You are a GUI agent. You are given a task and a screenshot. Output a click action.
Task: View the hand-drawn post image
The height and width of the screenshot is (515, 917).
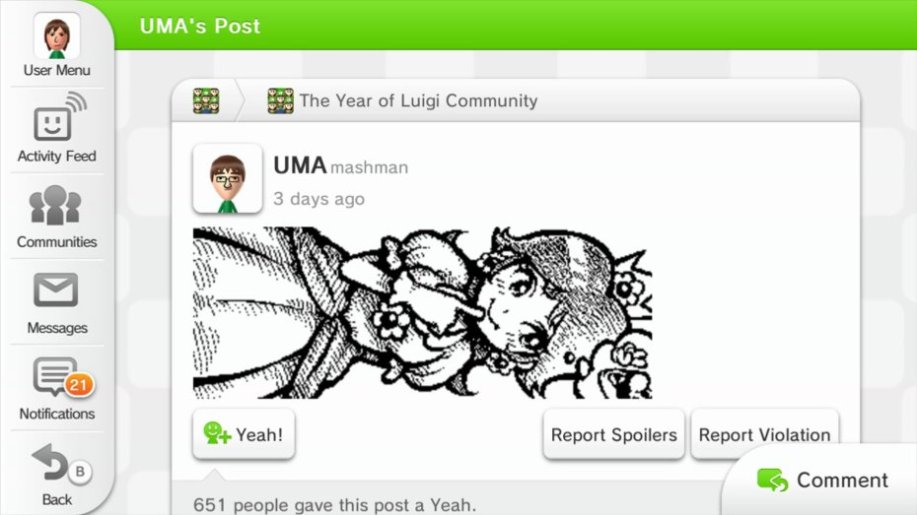(x=422, y=313)
